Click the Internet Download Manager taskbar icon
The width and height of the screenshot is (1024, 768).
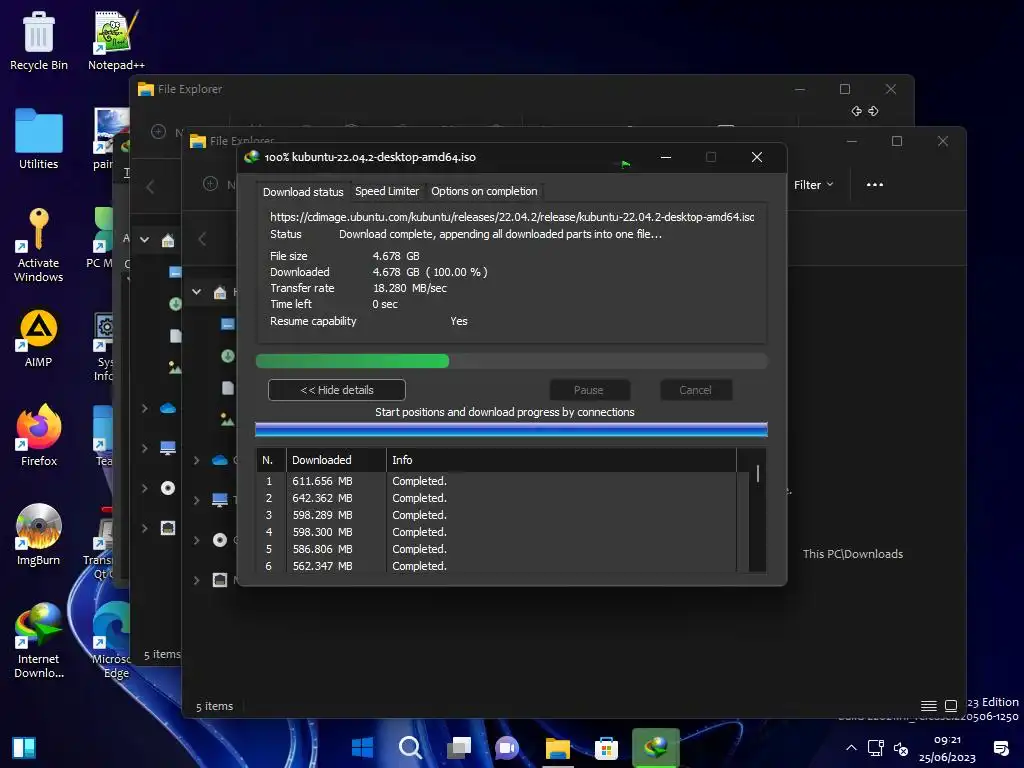click(x=656, y=748)
